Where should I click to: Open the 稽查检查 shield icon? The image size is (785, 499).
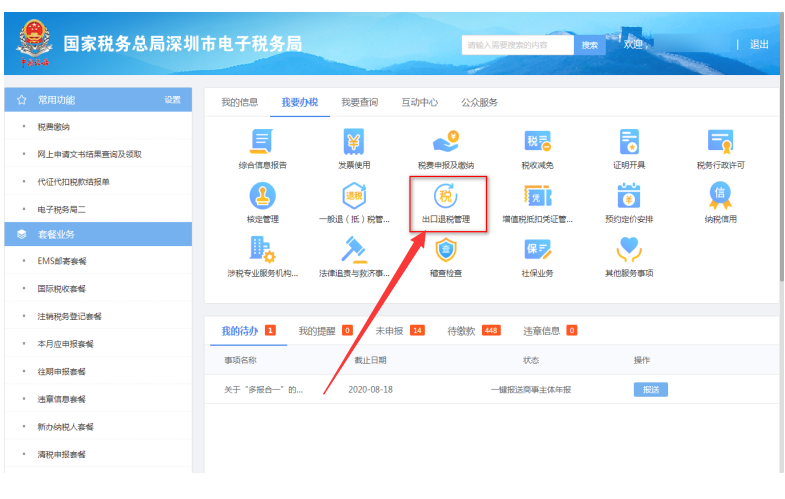click(445, 250)
